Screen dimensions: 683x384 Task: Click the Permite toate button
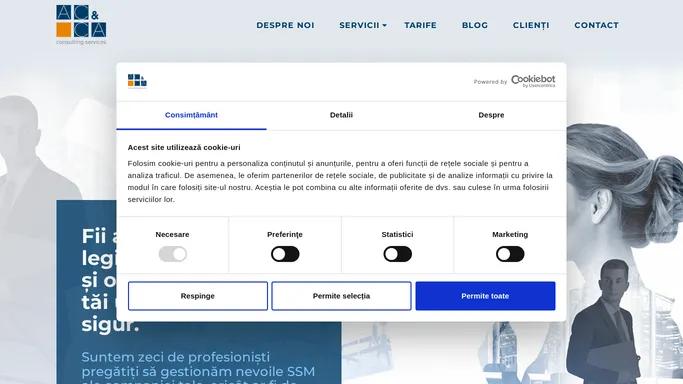(x=485, y=296)
